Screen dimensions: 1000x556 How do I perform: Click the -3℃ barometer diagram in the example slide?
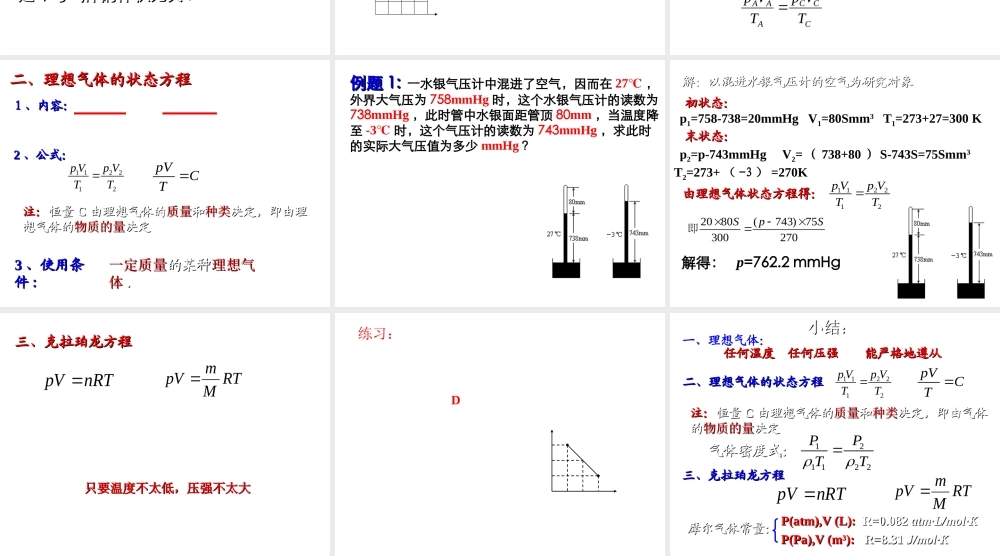point(627,231)
